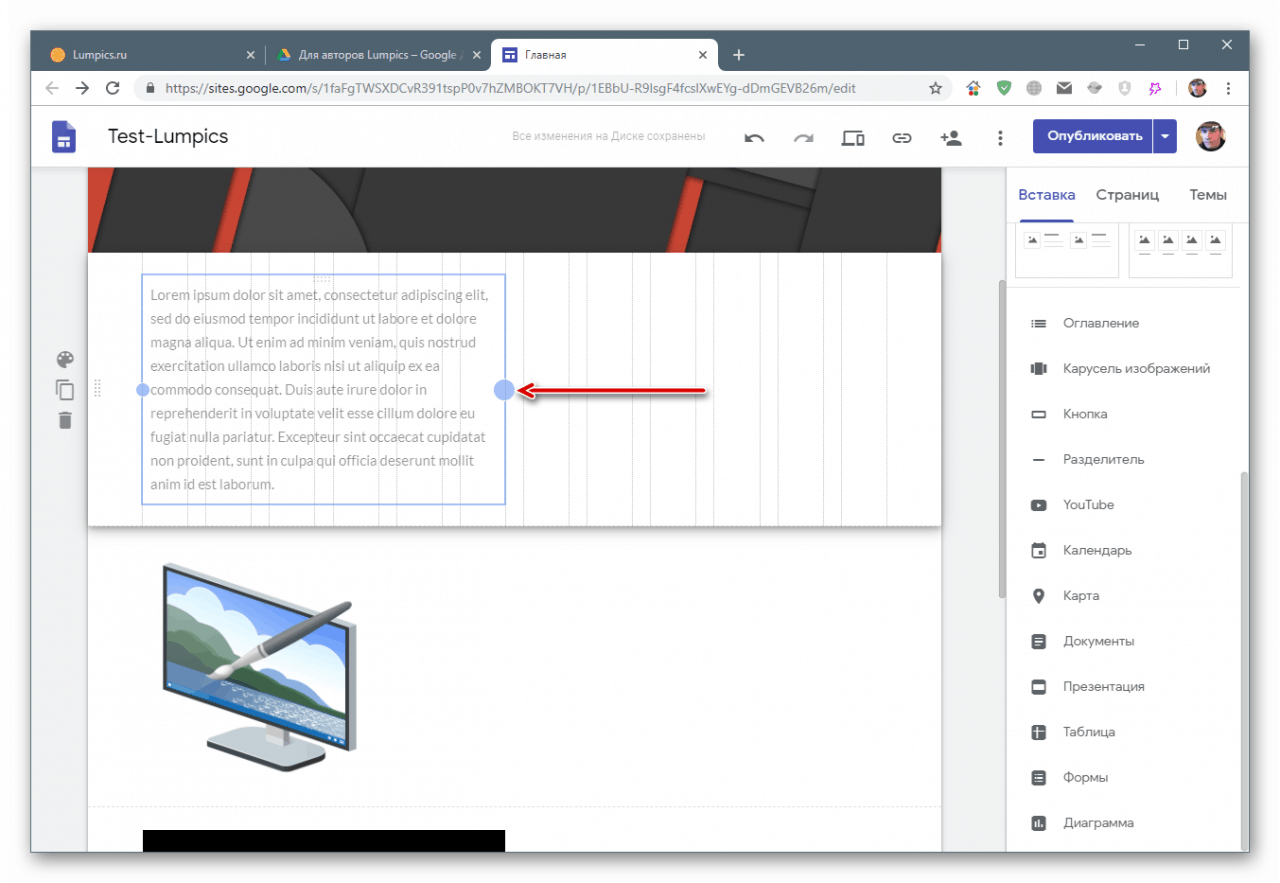Redo the last change

[x=804, y=138]
